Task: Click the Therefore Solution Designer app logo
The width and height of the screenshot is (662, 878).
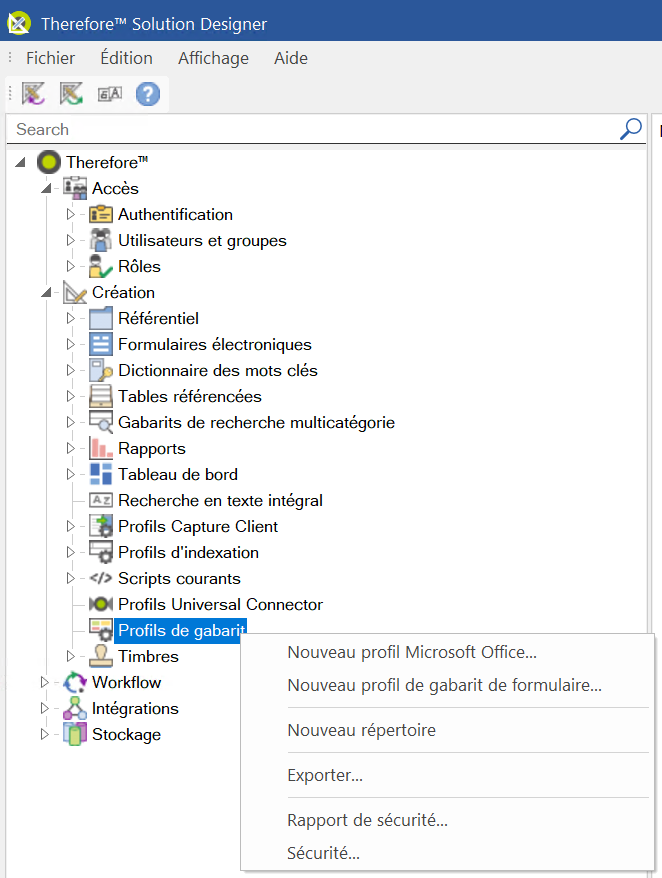Action: 18,23
